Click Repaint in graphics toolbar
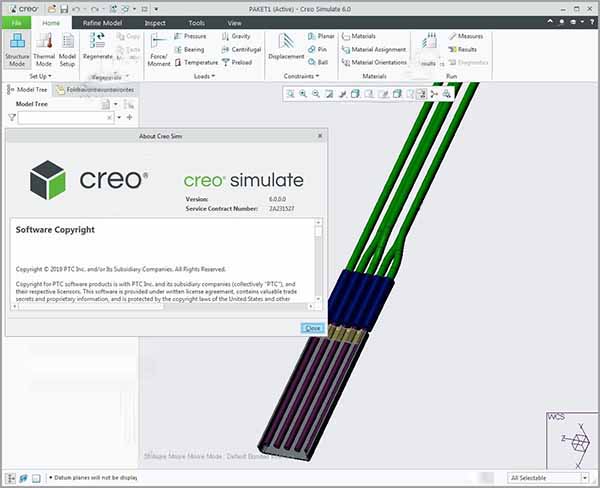The width and height of the screenshot is (600, 488). click(329, 94)
